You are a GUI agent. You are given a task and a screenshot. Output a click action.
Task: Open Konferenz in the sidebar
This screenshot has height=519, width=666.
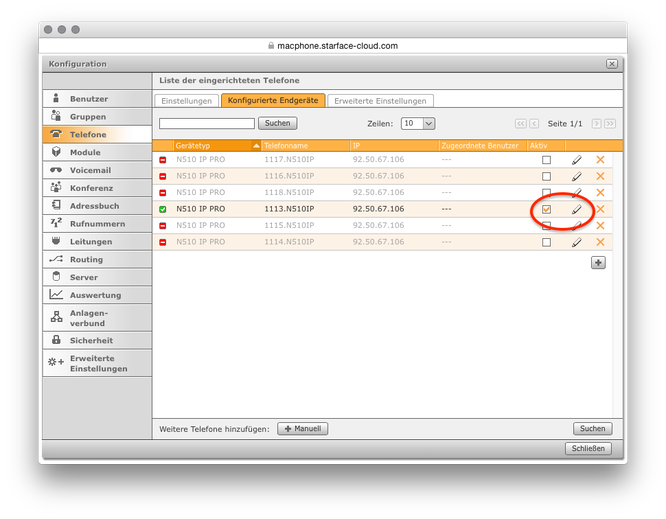tap(97, 188)
